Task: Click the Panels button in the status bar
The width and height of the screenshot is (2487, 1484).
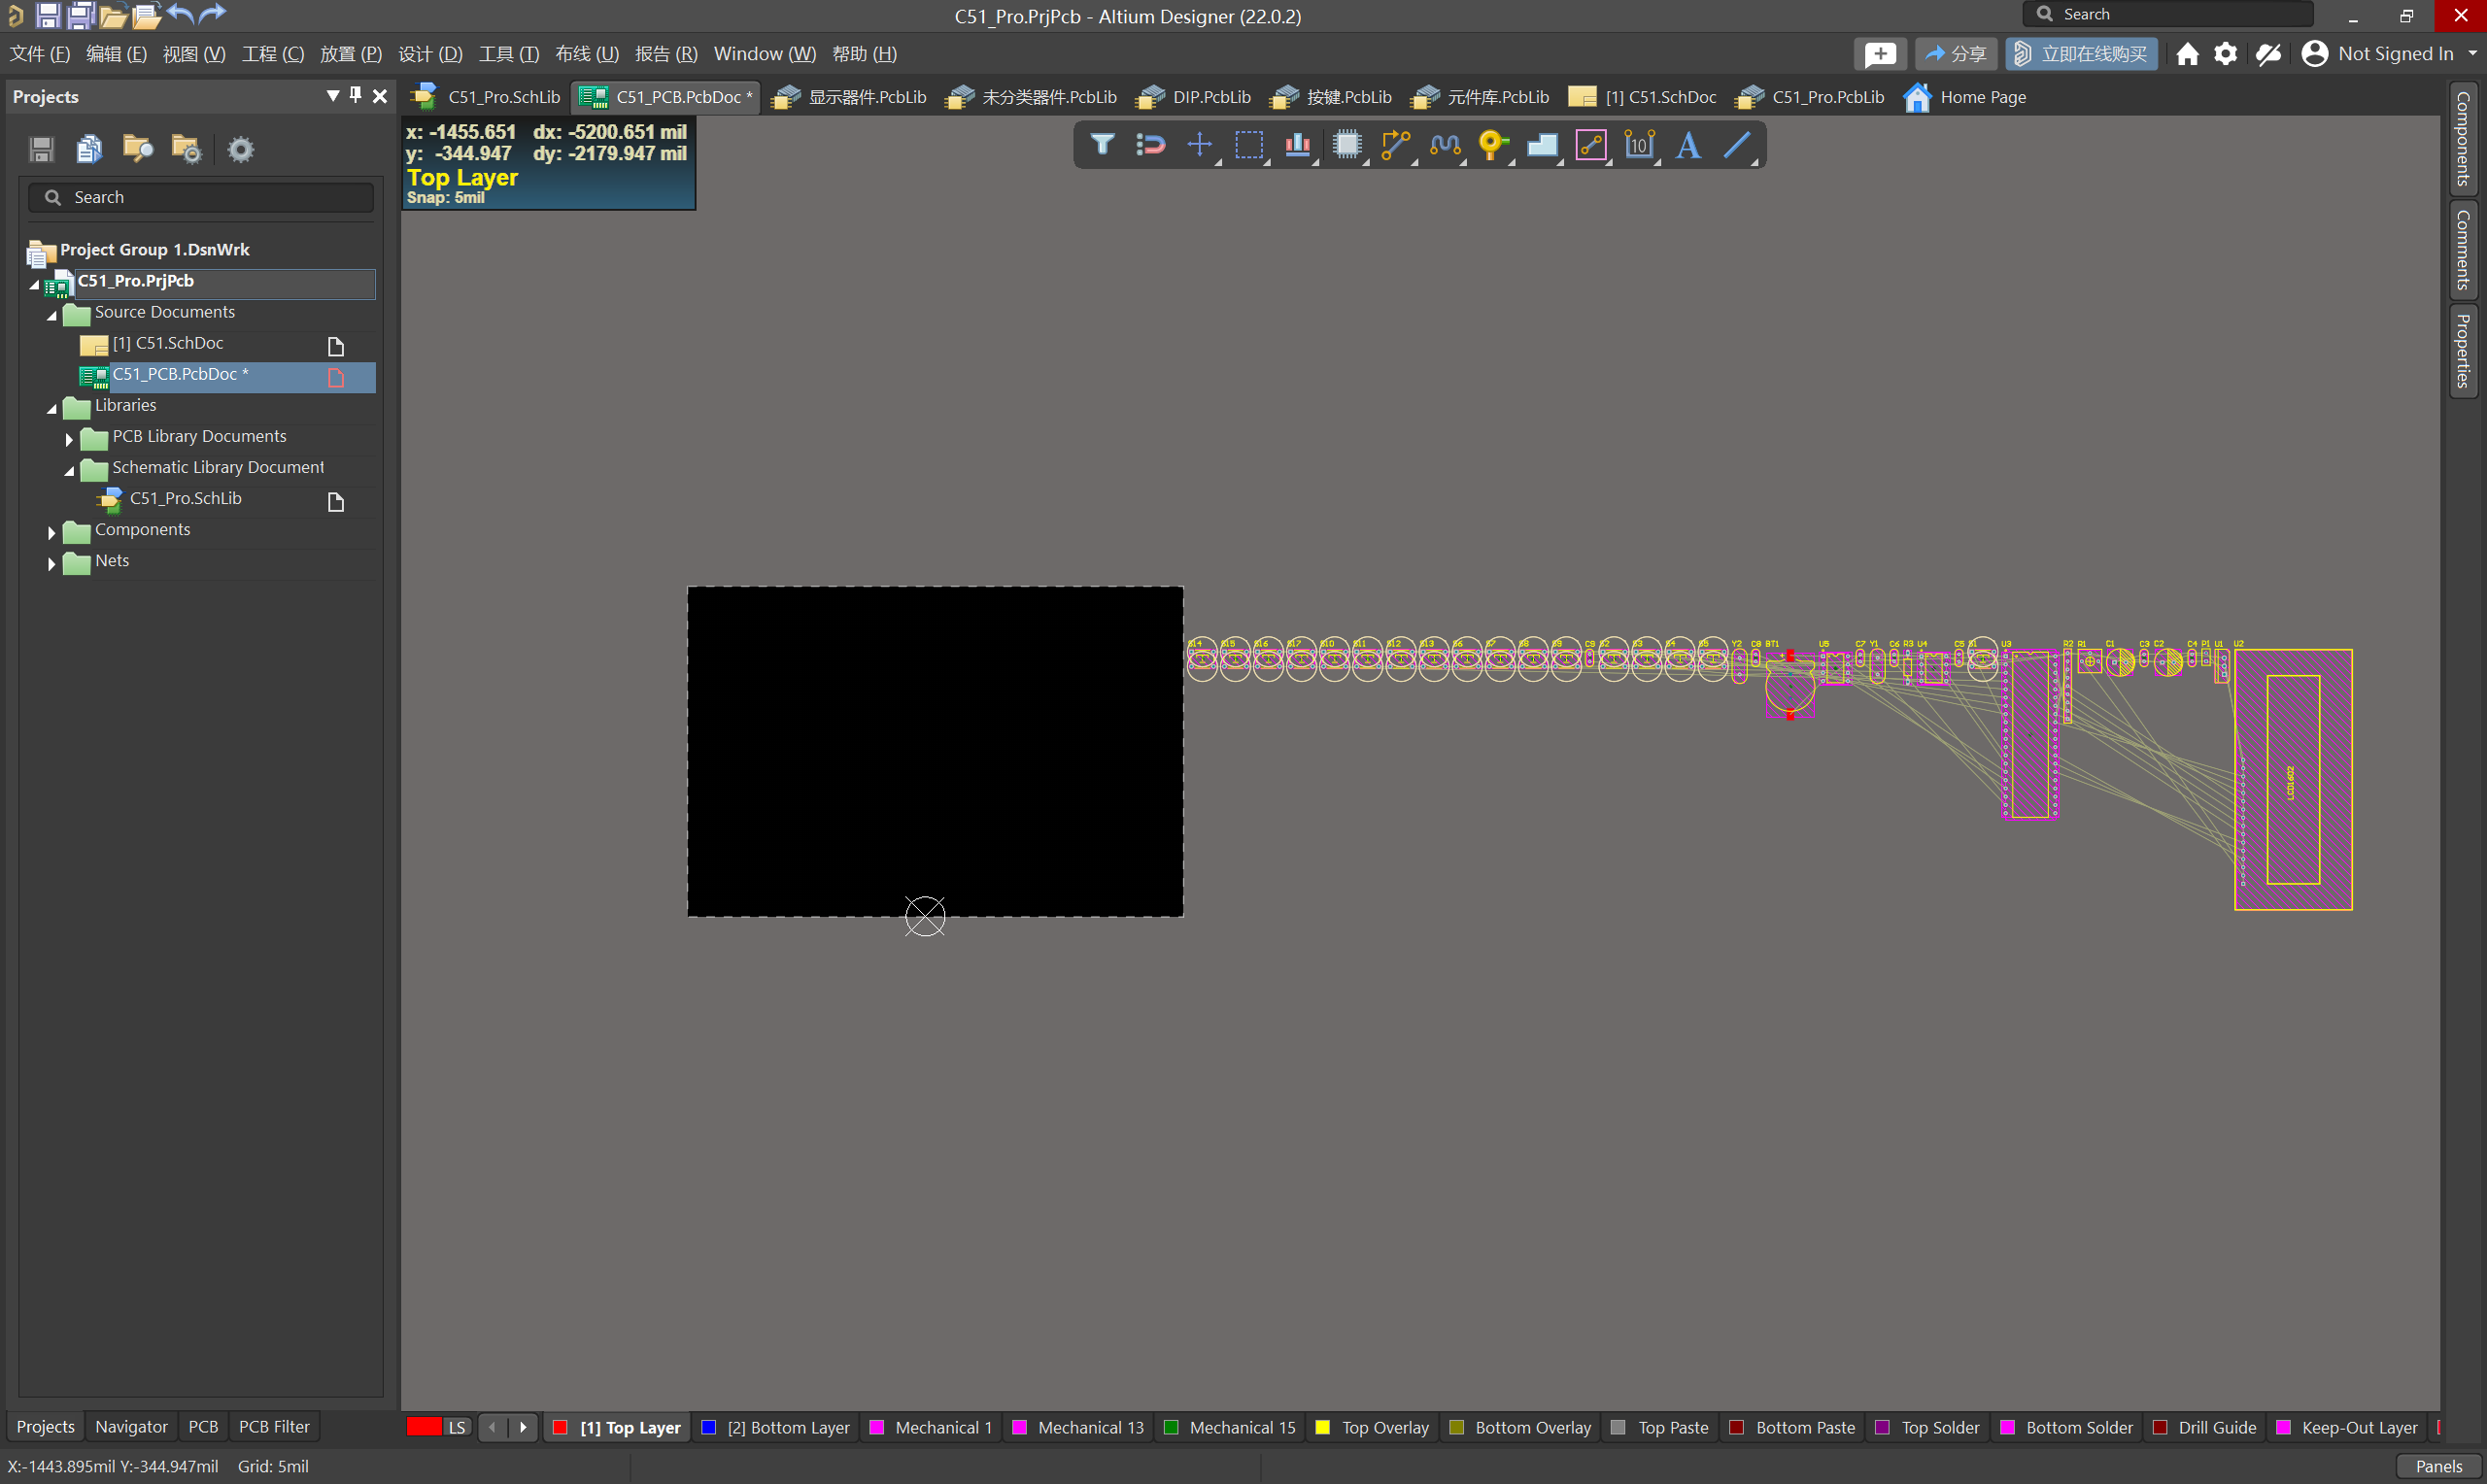Action: [x=2438, y=1466]
